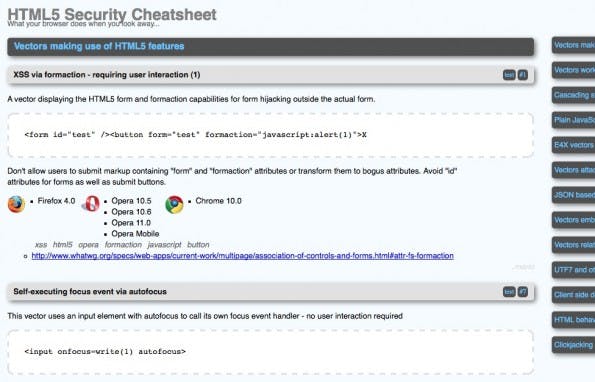Click the '#7' anchor badge on autofocus header

(x=523, y=292)
